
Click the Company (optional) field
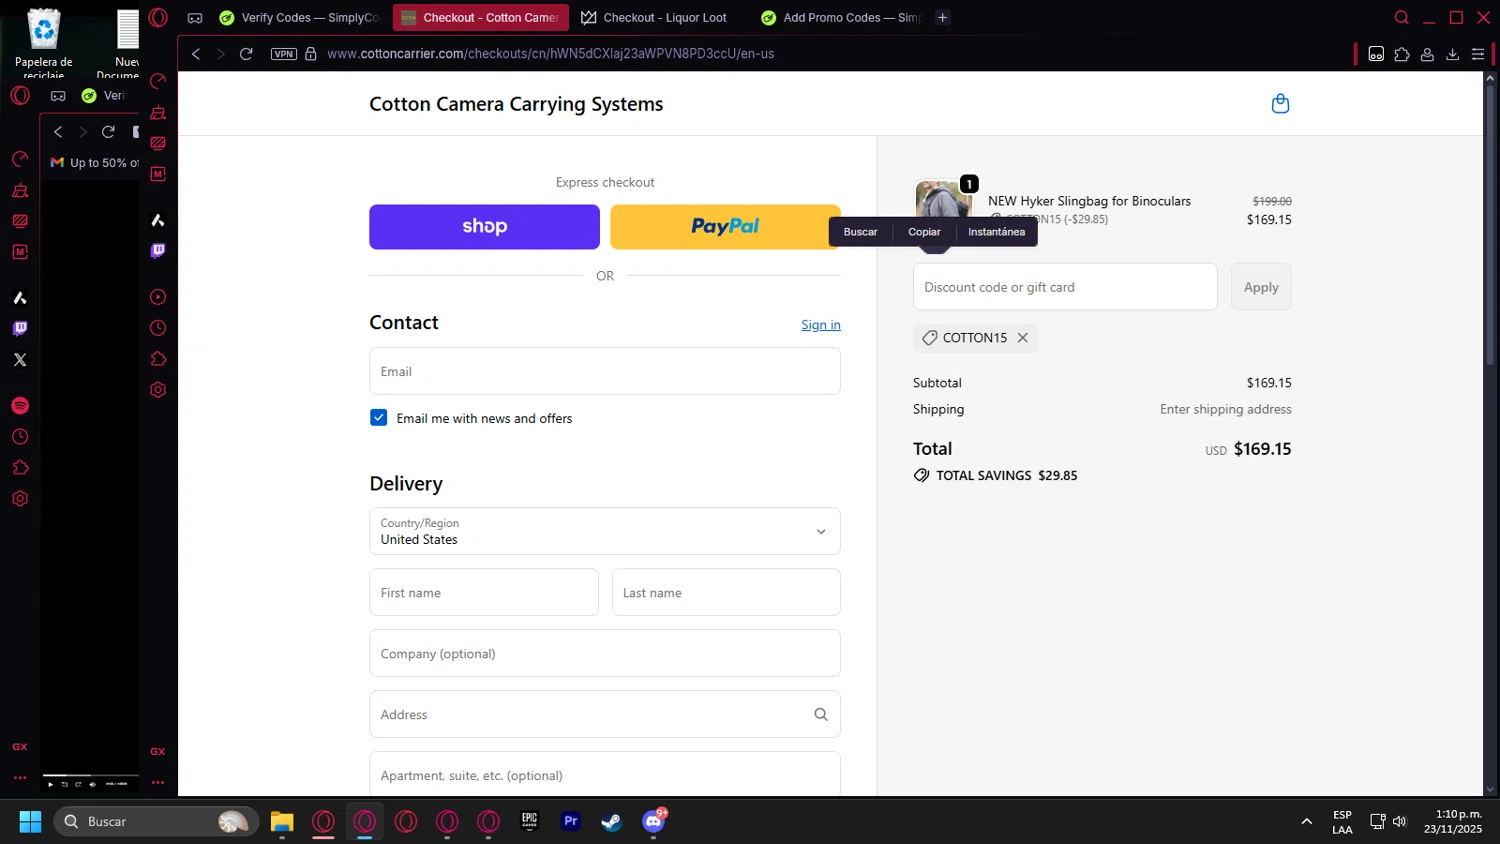tap(605, 653)
